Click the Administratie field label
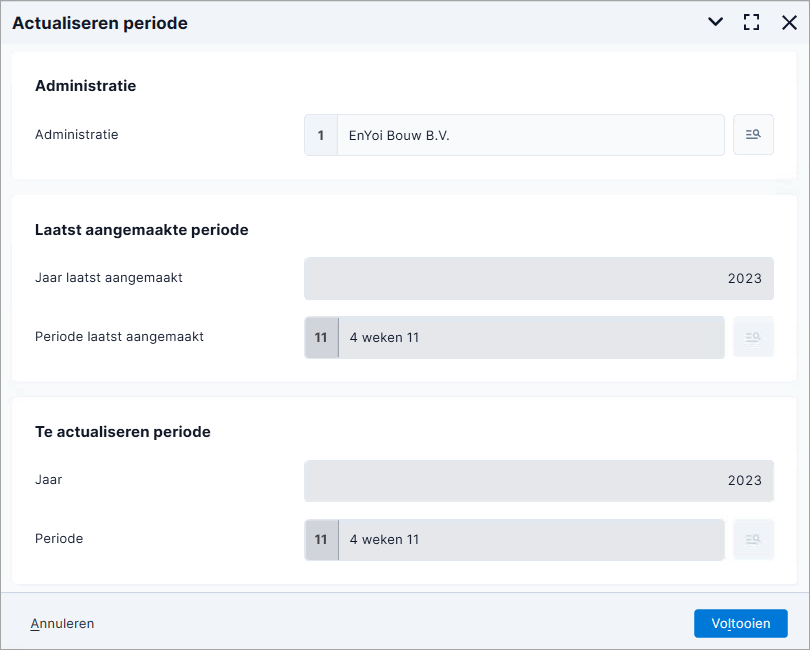Screen dimensions: 810x650 76,134
